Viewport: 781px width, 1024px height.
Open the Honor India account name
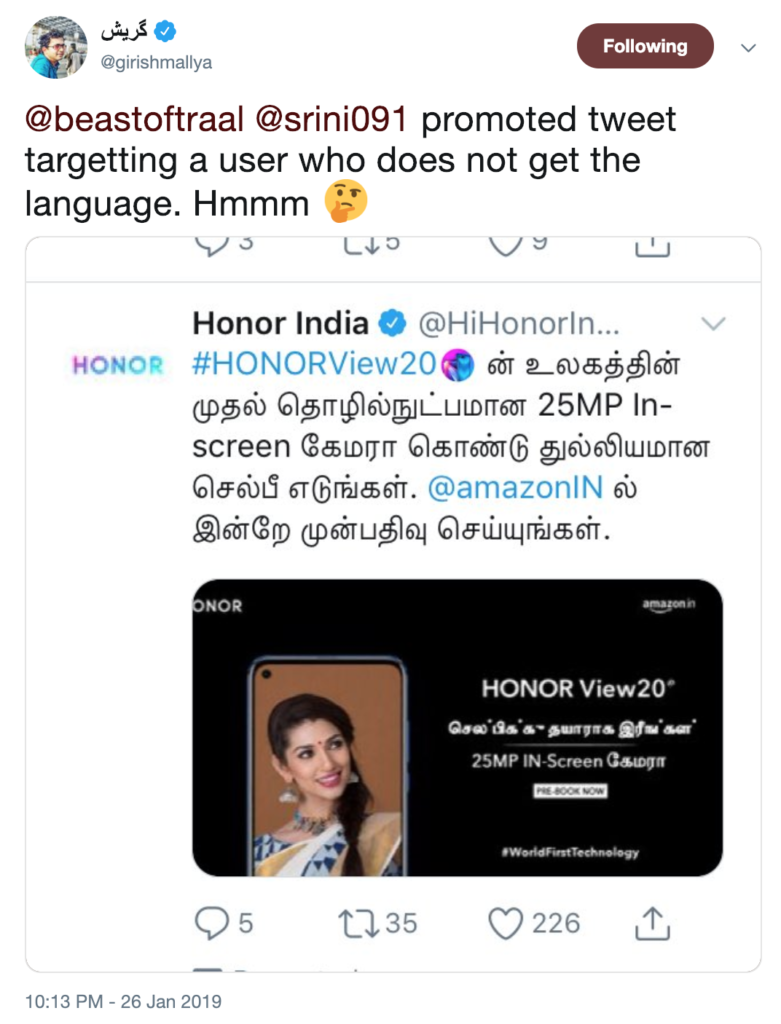click(280, 324)
